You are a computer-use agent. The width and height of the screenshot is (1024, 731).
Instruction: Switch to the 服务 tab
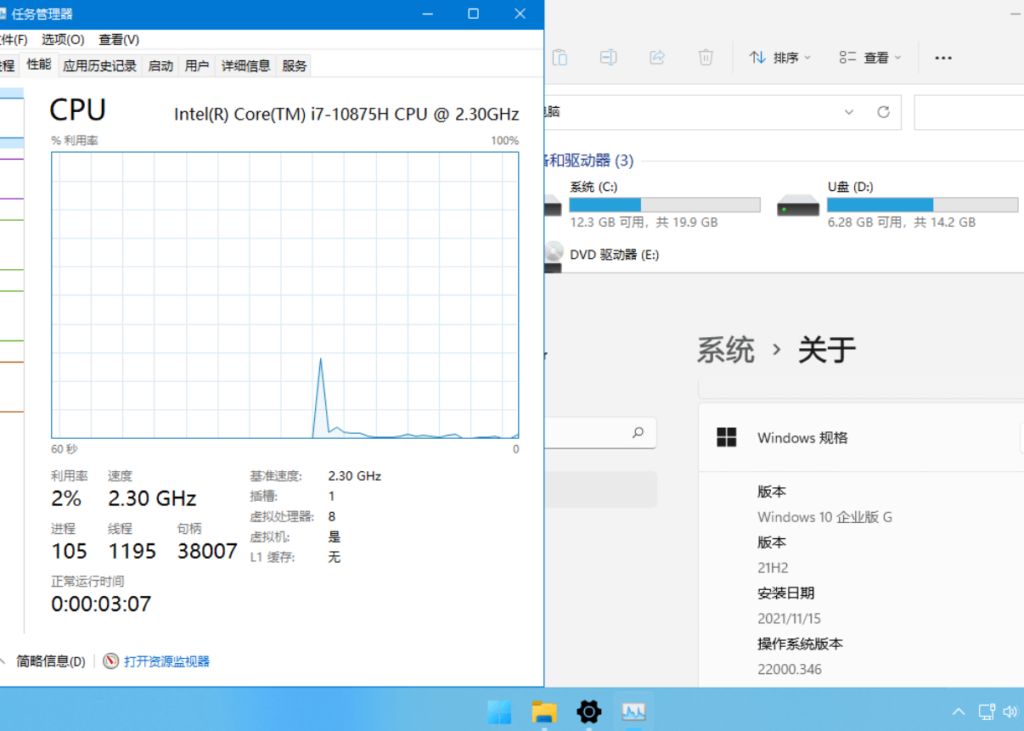tap(294, 65)
